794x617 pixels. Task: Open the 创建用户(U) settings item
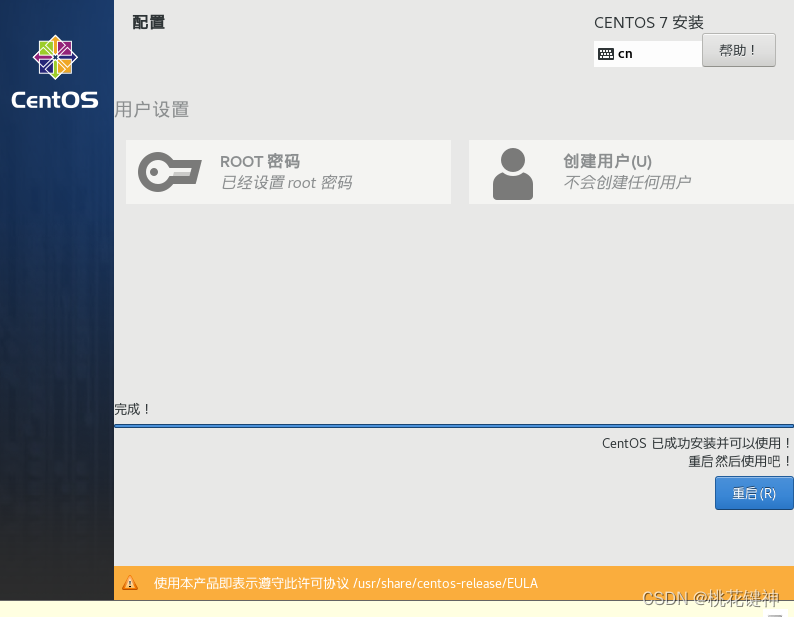[631, 172]
